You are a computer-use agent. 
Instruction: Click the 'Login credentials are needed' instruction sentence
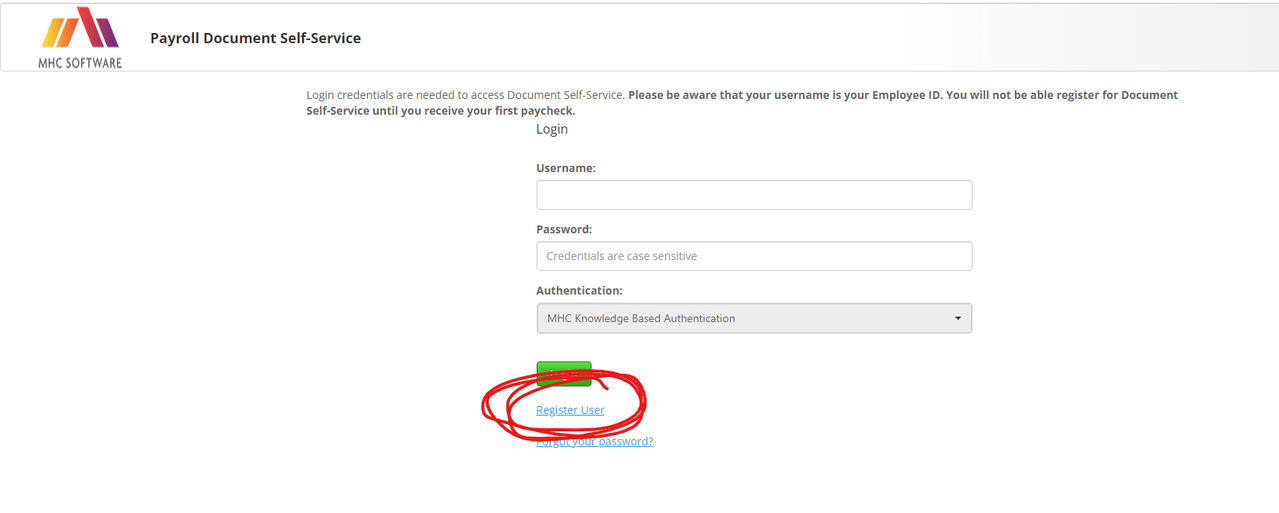pyautogui.click(x=466, y=95)
